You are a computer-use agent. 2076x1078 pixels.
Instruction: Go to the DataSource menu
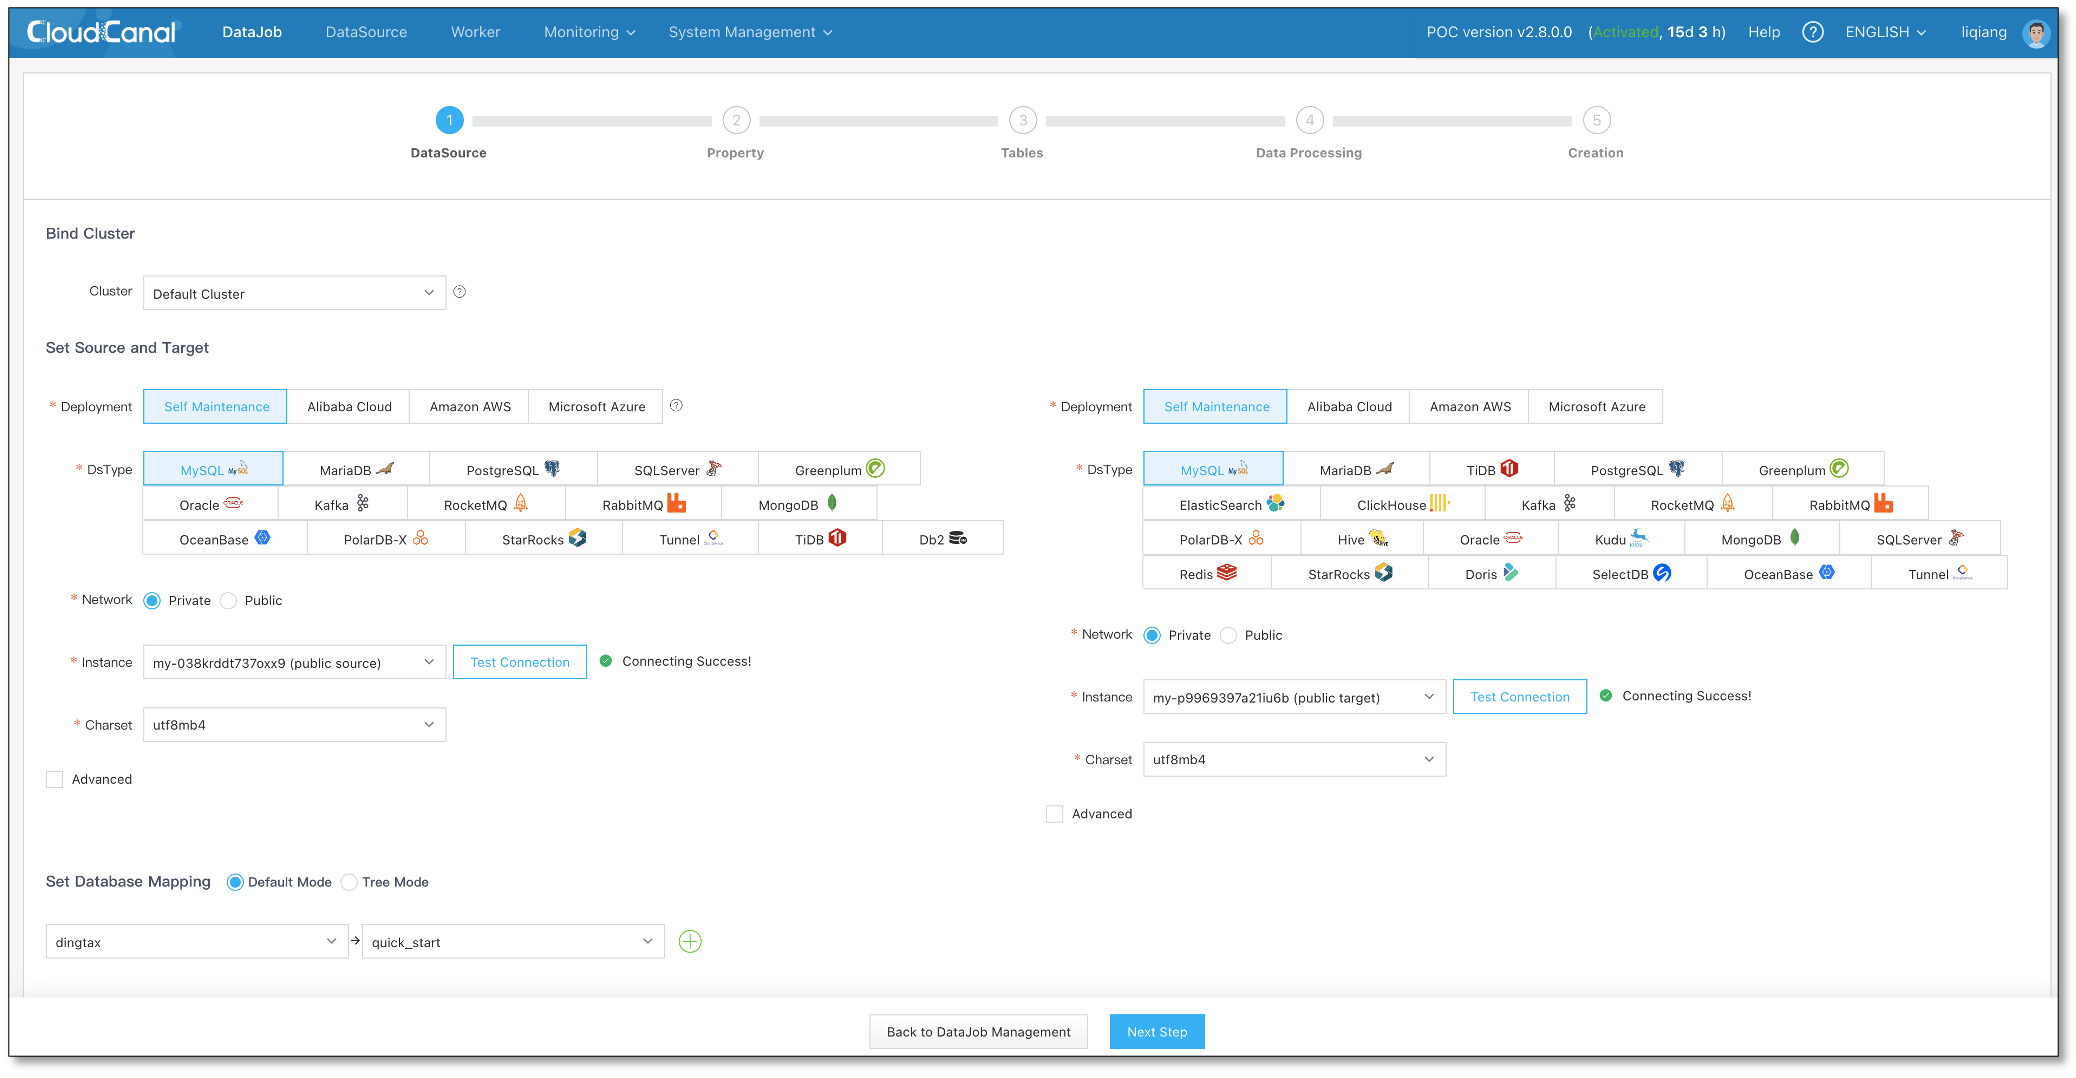click(x=366, y=32)
